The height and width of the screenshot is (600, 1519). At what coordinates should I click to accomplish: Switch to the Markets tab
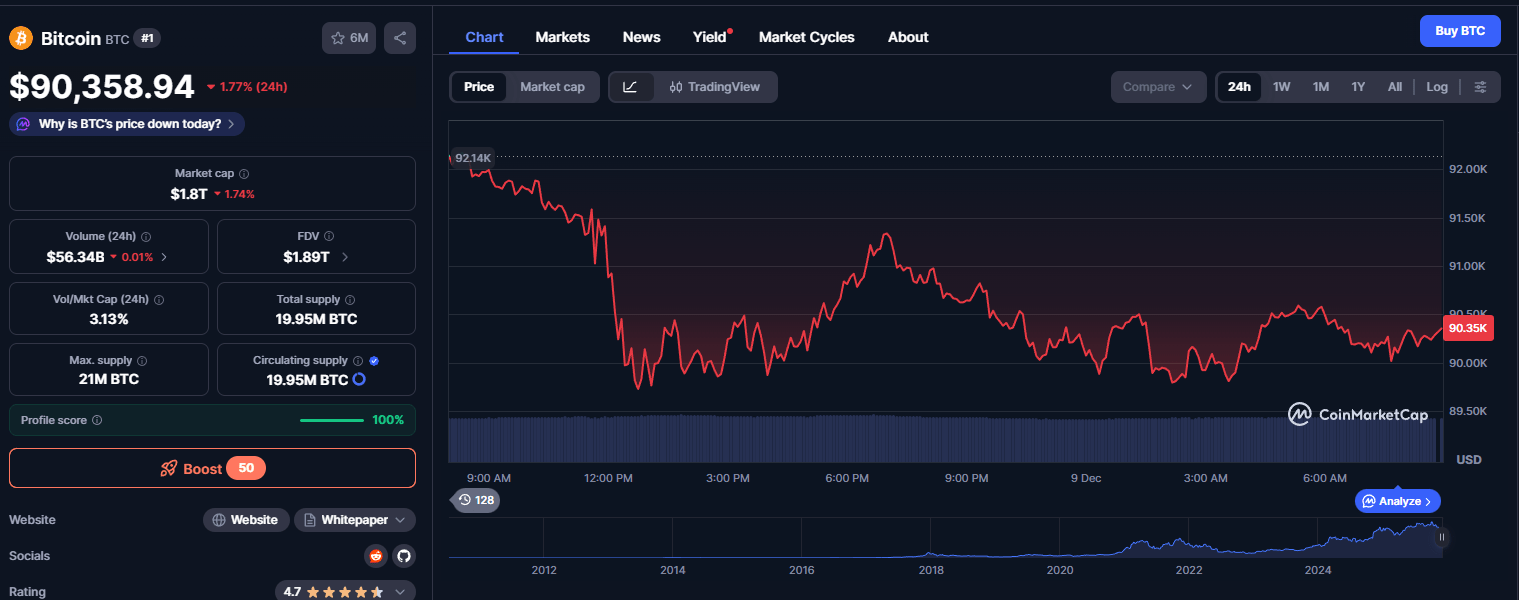(563, 37)
